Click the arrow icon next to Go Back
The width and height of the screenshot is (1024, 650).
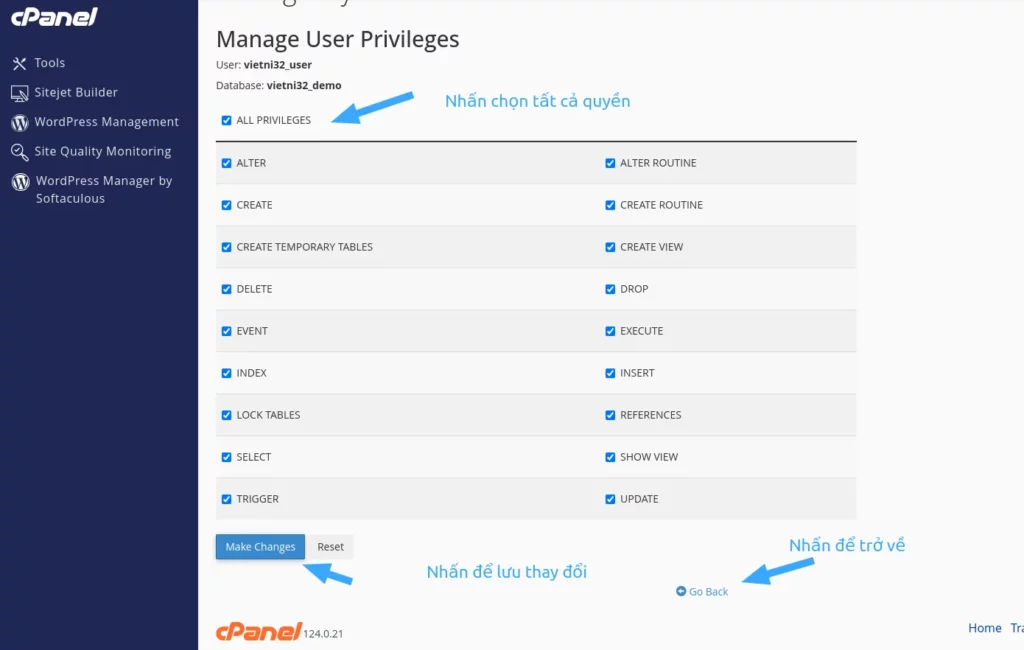coord(681,591)
